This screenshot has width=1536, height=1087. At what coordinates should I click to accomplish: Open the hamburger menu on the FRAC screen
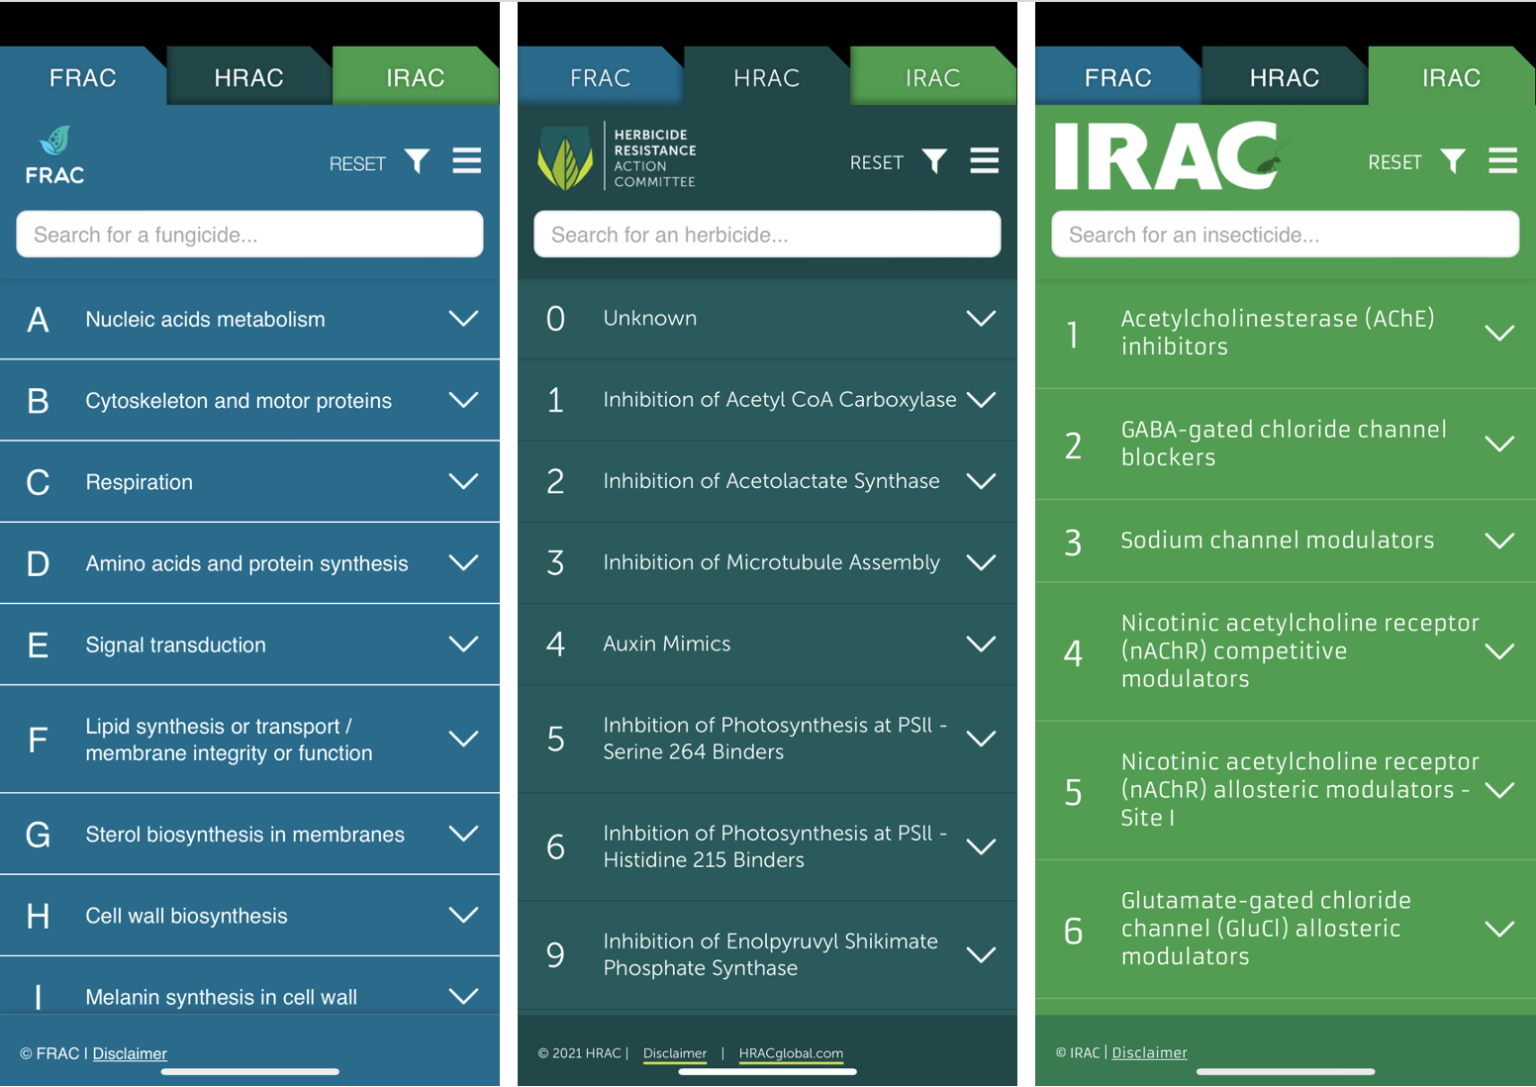pos(467,161)
